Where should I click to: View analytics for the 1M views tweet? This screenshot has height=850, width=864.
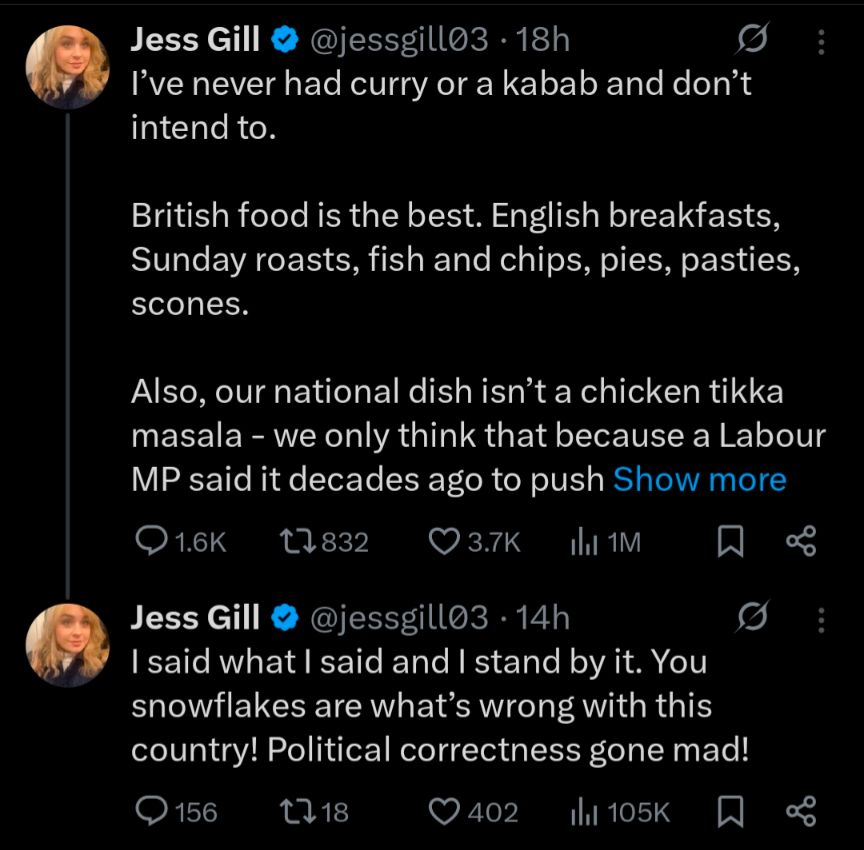click(x=583, y=541)
